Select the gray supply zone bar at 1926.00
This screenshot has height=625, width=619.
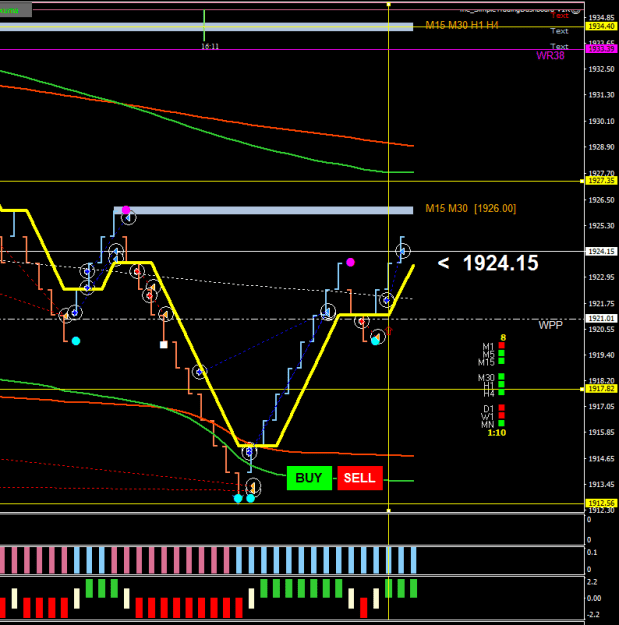coord(263,210)
